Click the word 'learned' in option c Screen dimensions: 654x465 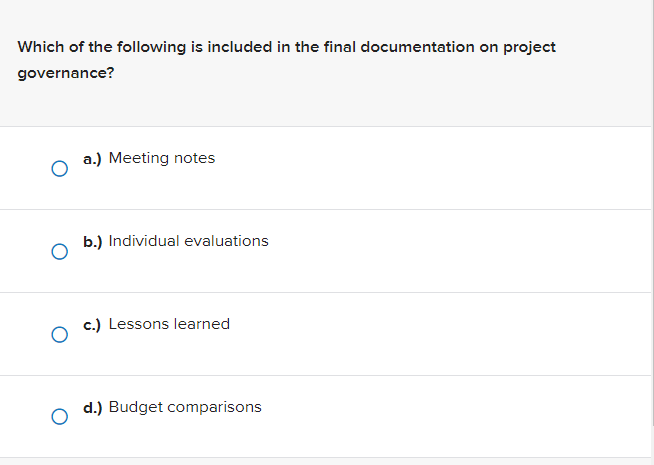[201, 324]
